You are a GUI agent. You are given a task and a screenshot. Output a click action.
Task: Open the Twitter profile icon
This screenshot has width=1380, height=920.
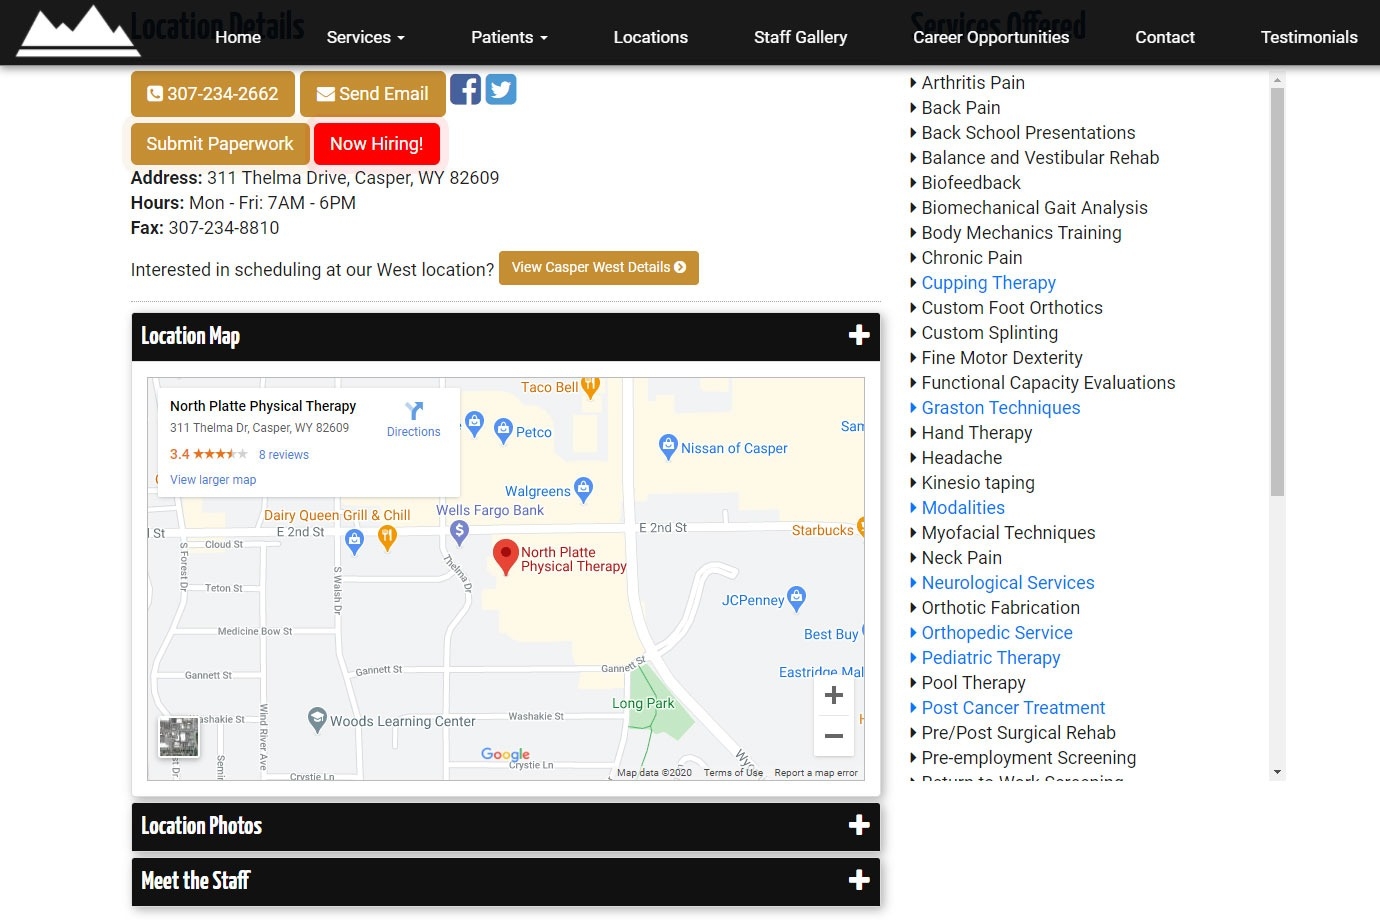[501, 90]
